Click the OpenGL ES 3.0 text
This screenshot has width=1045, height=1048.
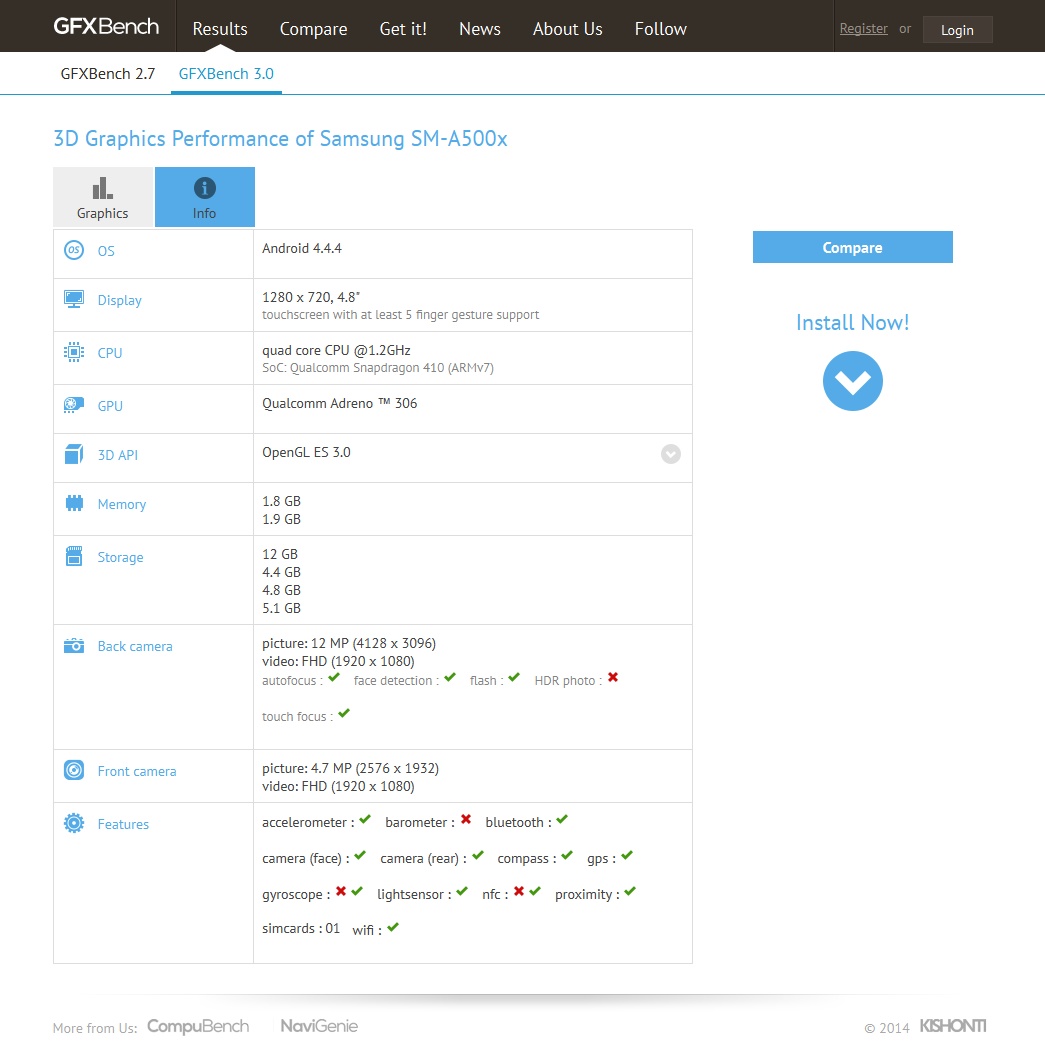[306, 452]
